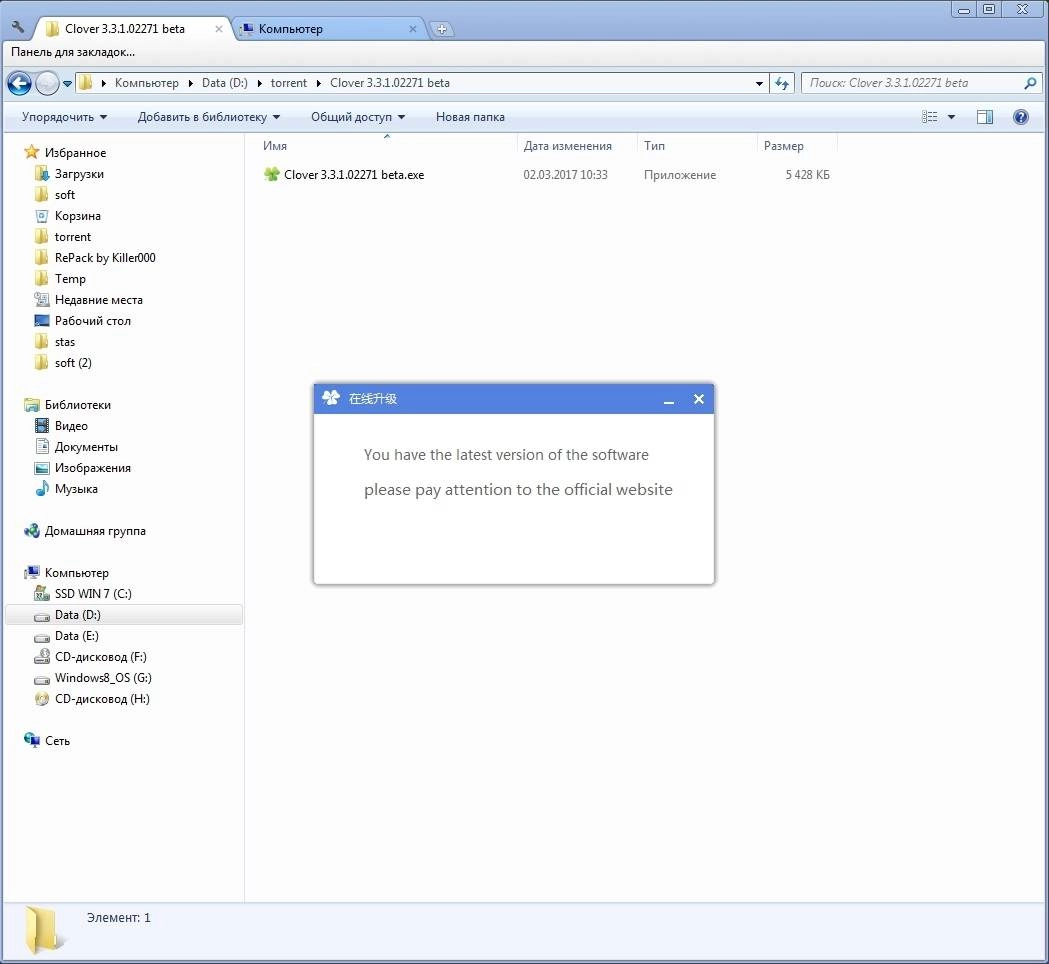The width and height of the screenshot is (1049, 964).
Task: Open the Clover wrench settings icon
Action: pos(18,27)
